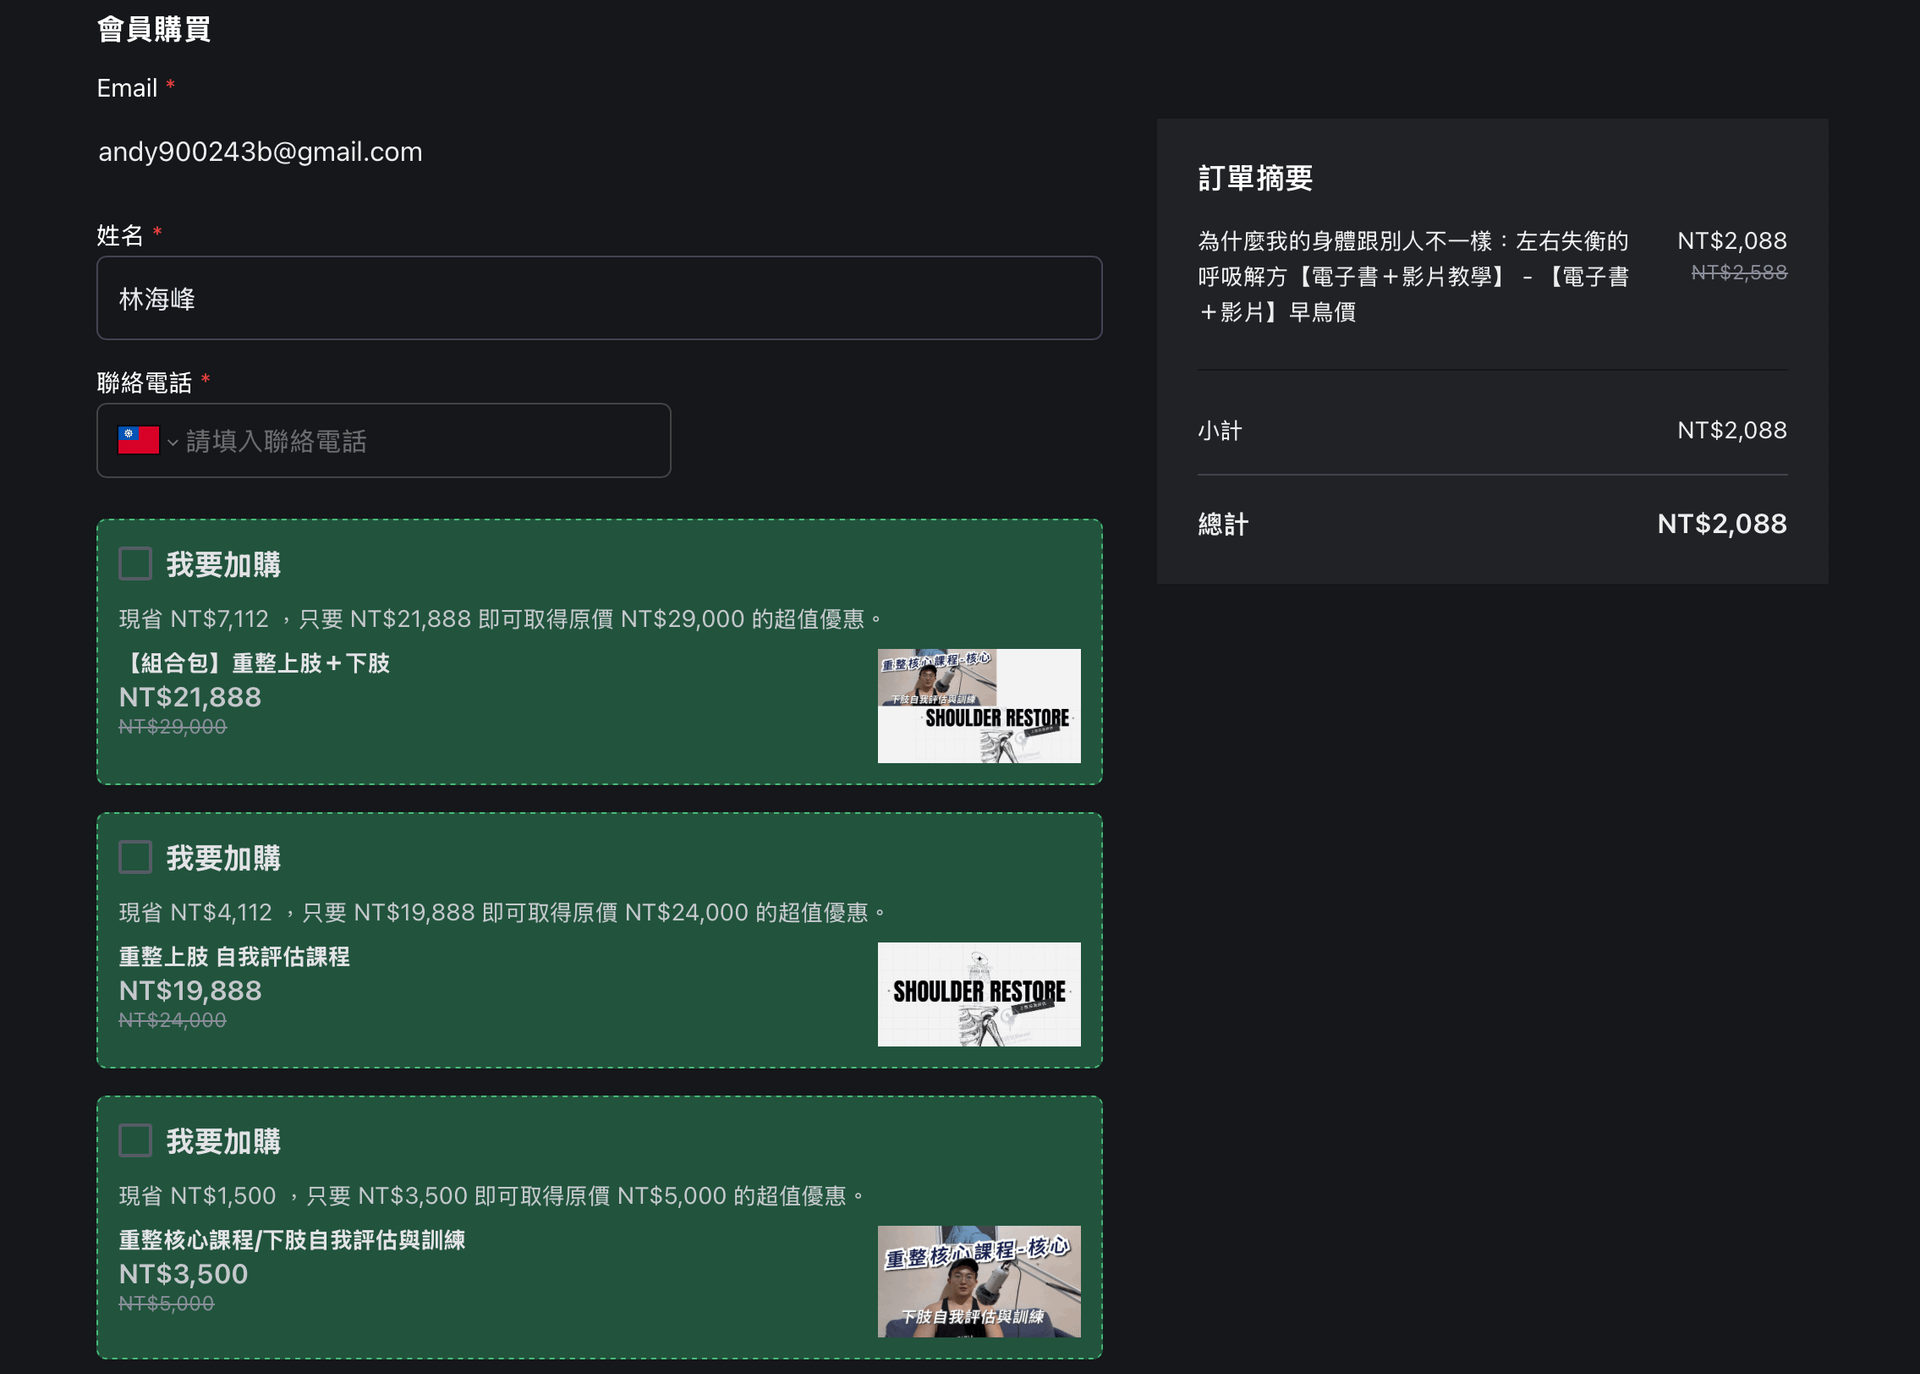Click the 總計 NT$2,088 total amount
This screenshot has height=1374, width=1920.
tap(1721, 524)
